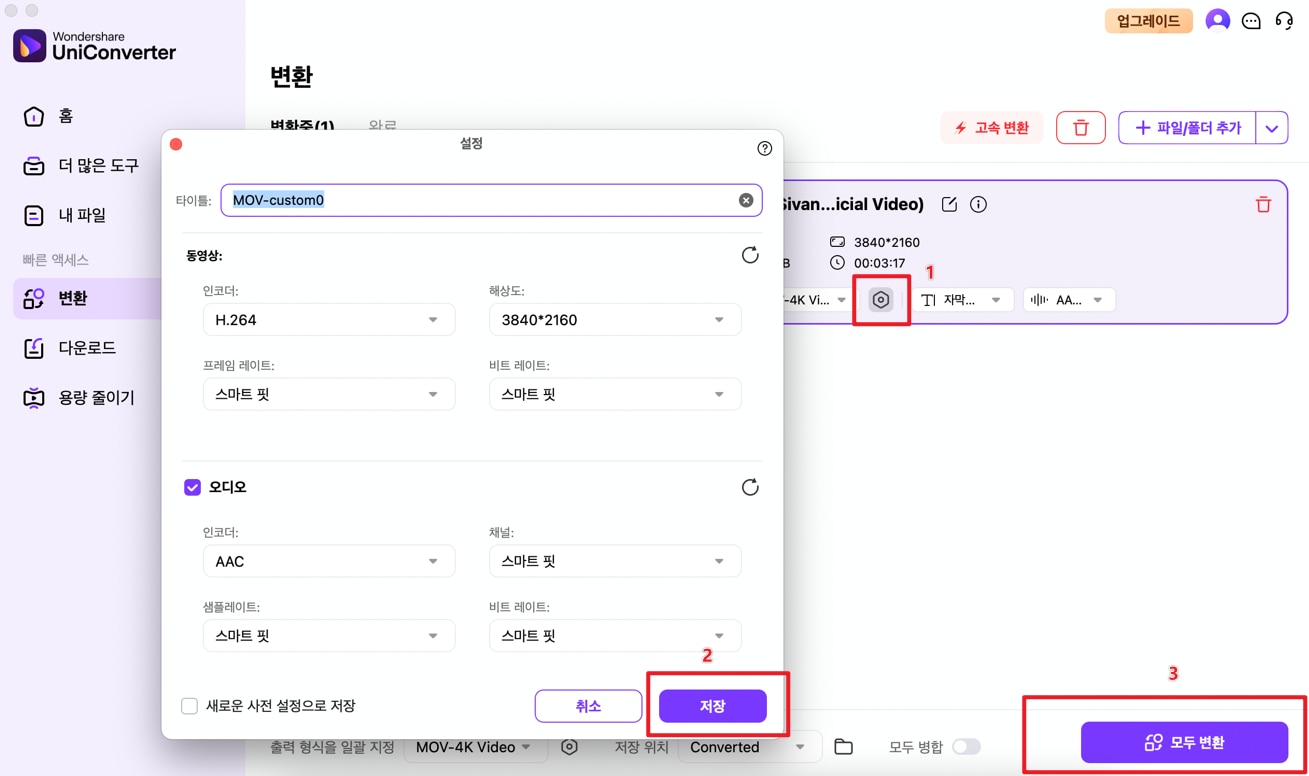
Task: Expand the arrow next to Add File/Folder
Action: click(x=1272, y=128)
